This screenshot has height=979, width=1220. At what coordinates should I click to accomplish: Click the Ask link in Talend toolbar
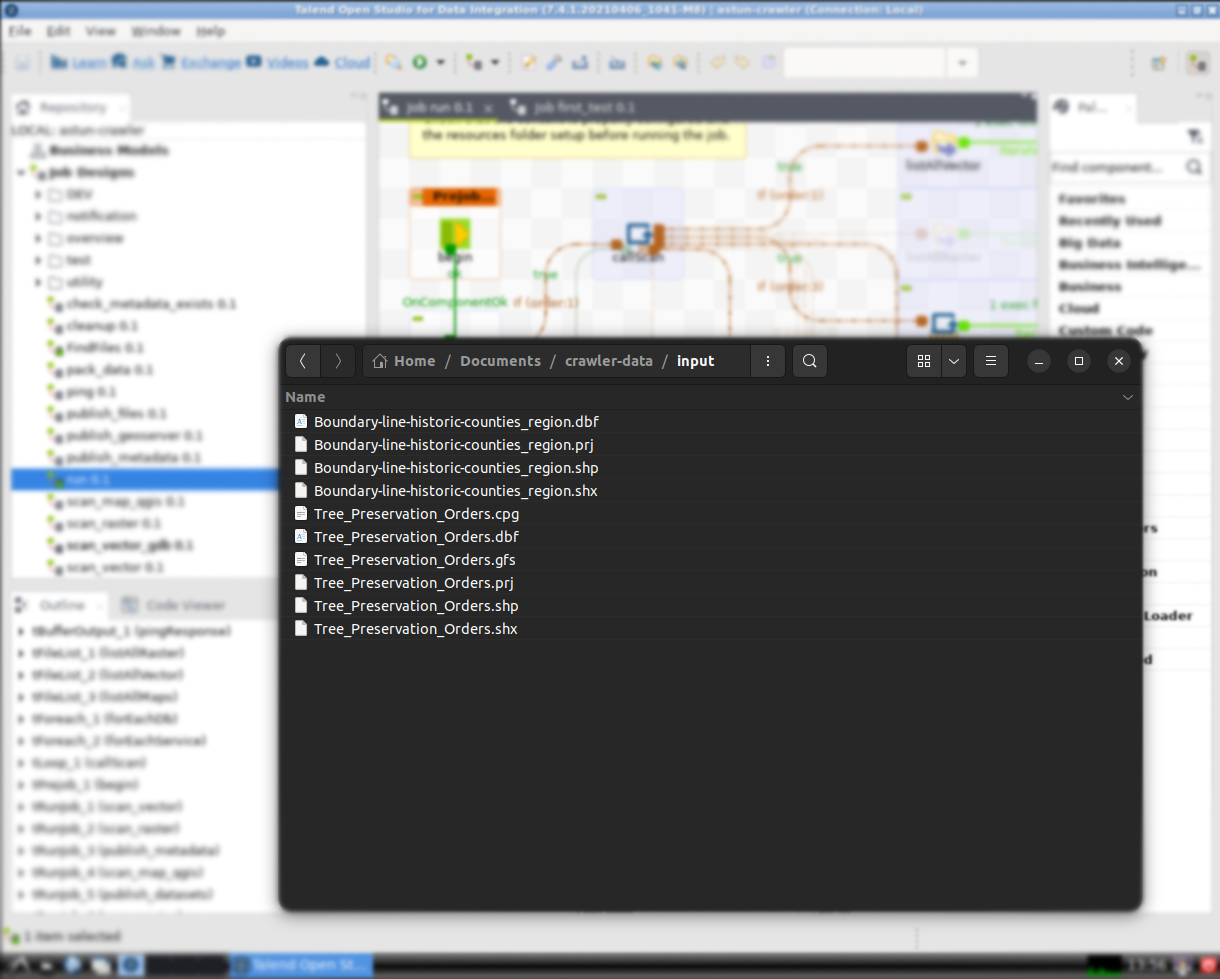click(x=134, y=62)
